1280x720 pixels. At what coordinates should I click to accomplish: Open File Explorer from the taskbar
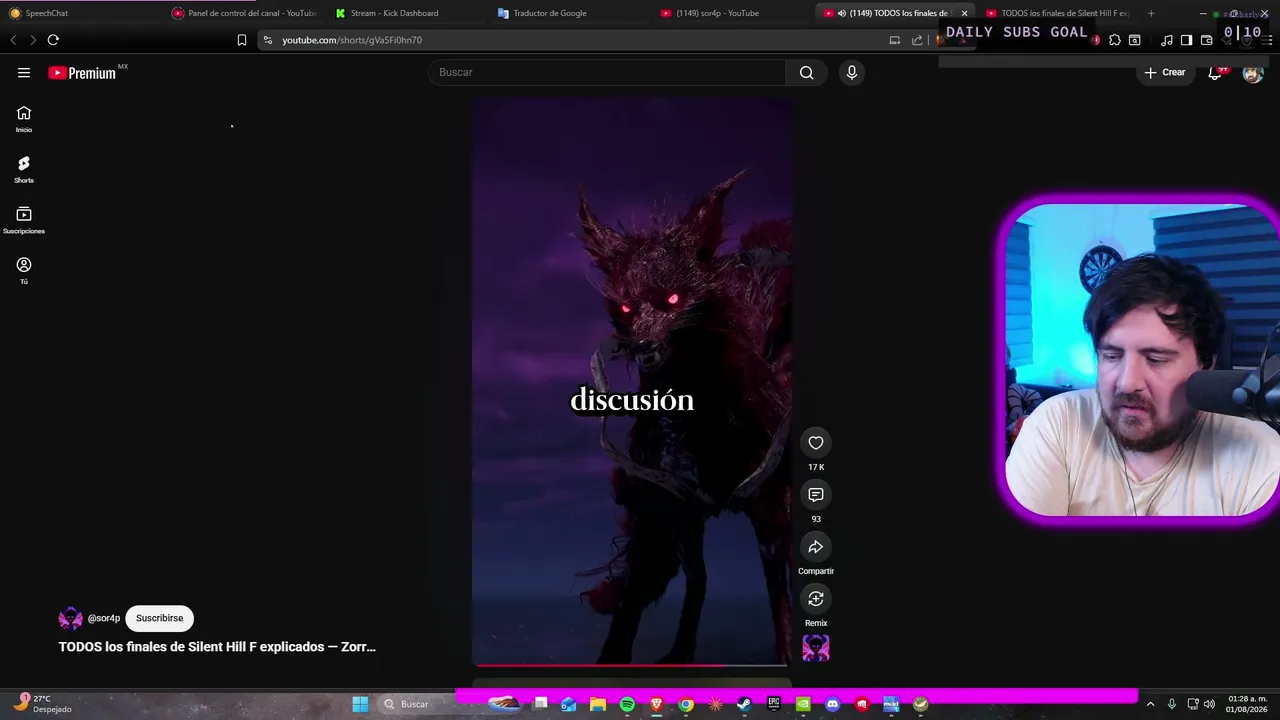(x=598, y=704)
